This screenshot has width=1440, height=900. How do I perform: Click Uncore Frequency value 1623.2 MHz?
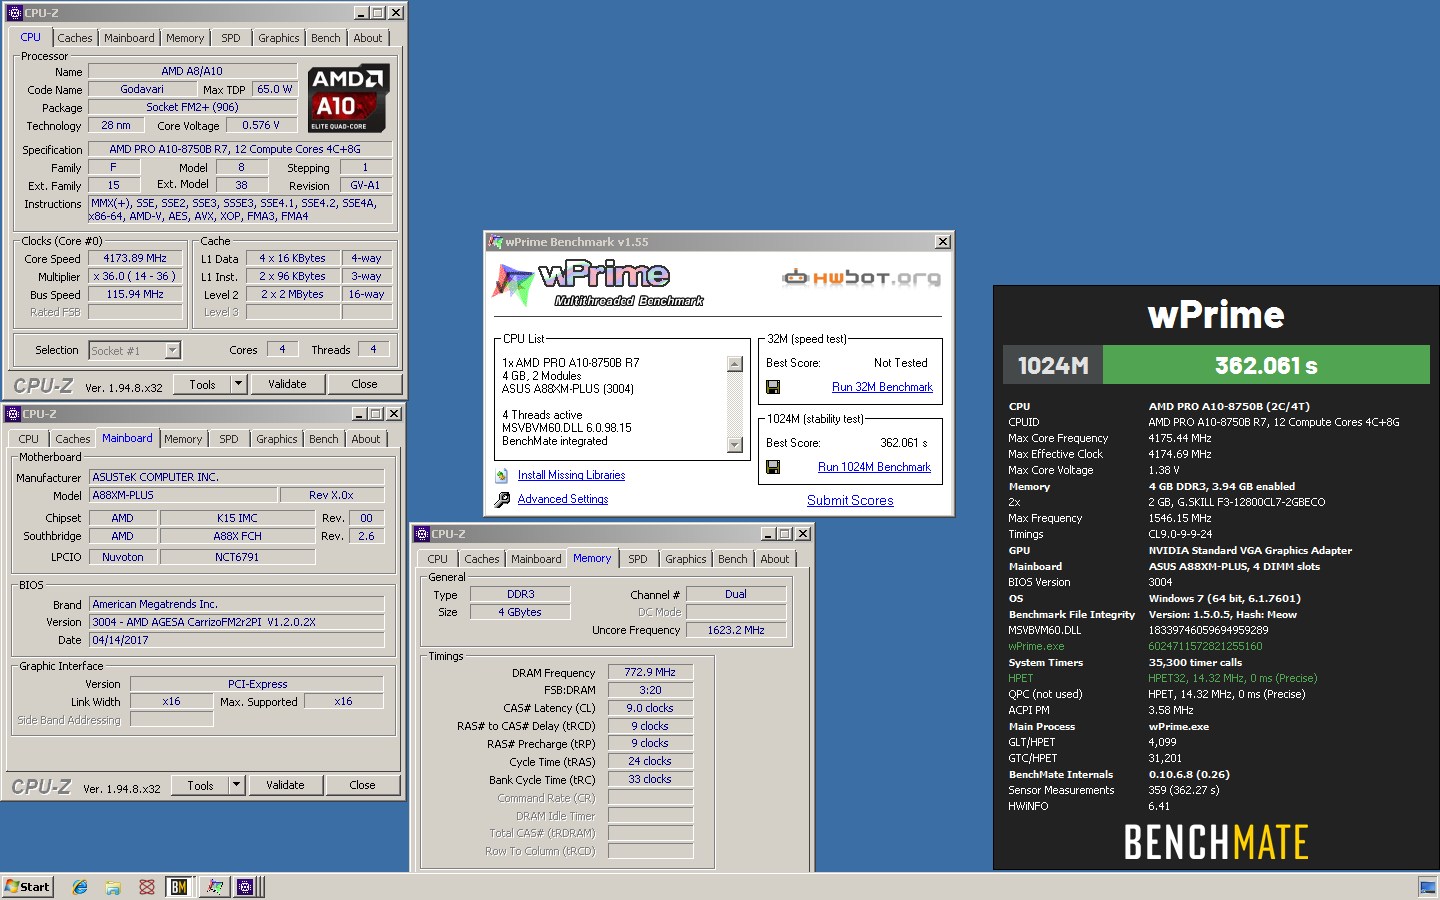point(736,630)
